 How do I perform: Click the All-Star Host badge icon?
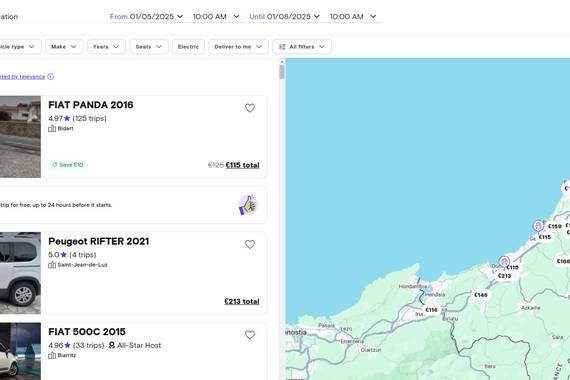[x=112, y=345]
